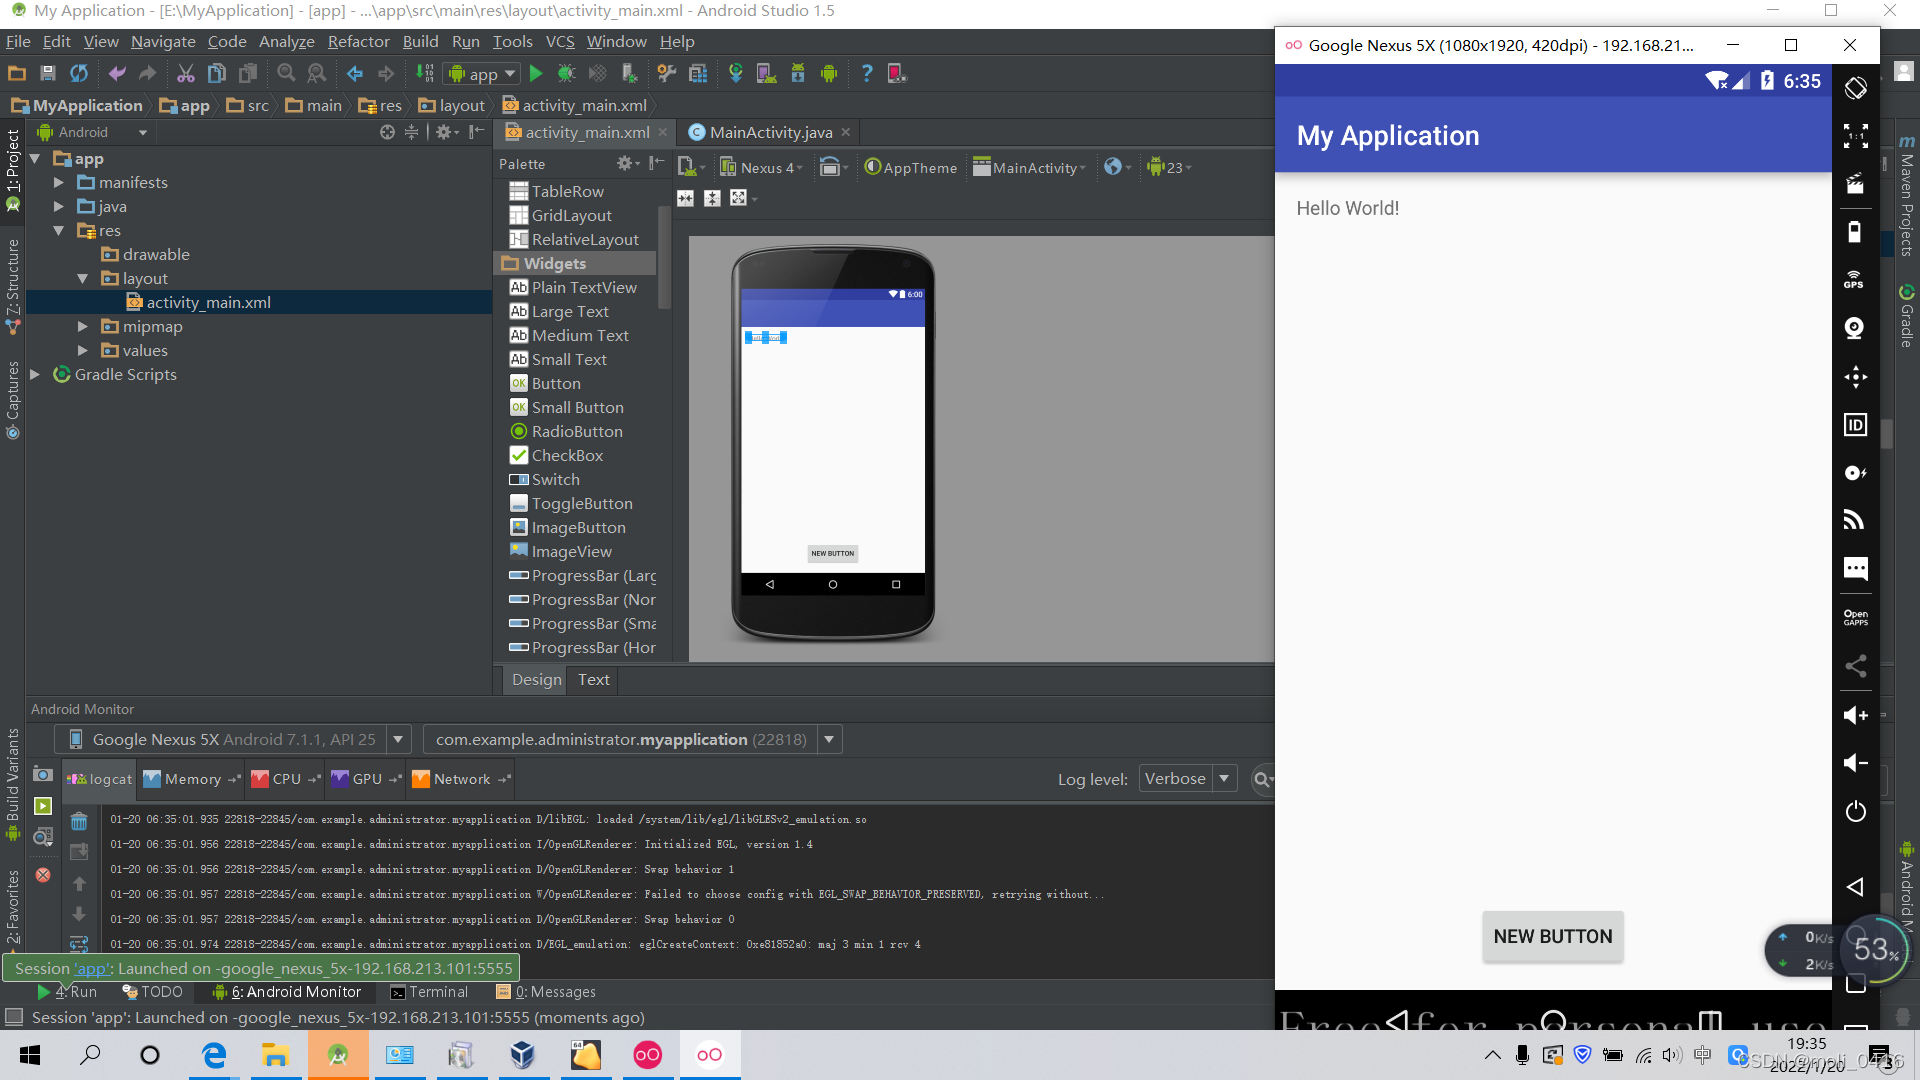1920x1080 pixels.
Task: Select the Switch widget in Palette
Action: 555,480
